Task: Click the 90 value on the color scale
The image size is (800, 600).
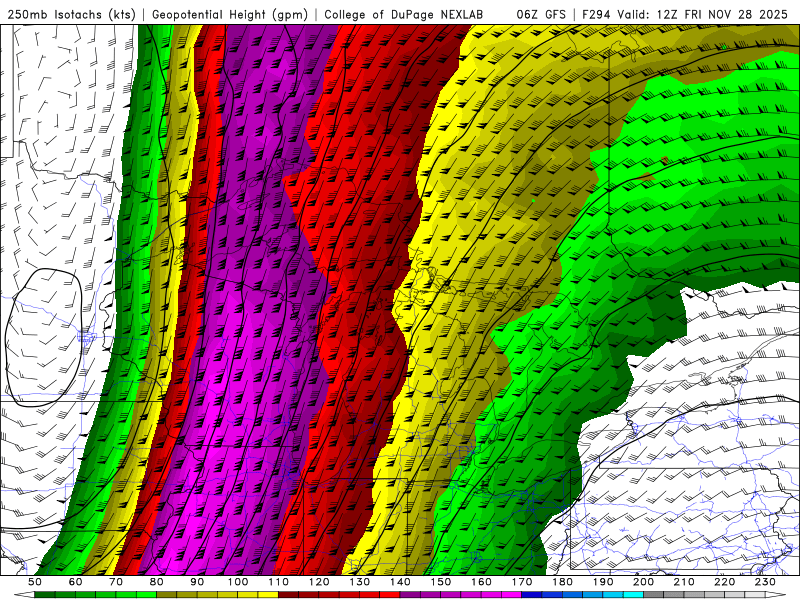Action: click(x=197, y=582)
